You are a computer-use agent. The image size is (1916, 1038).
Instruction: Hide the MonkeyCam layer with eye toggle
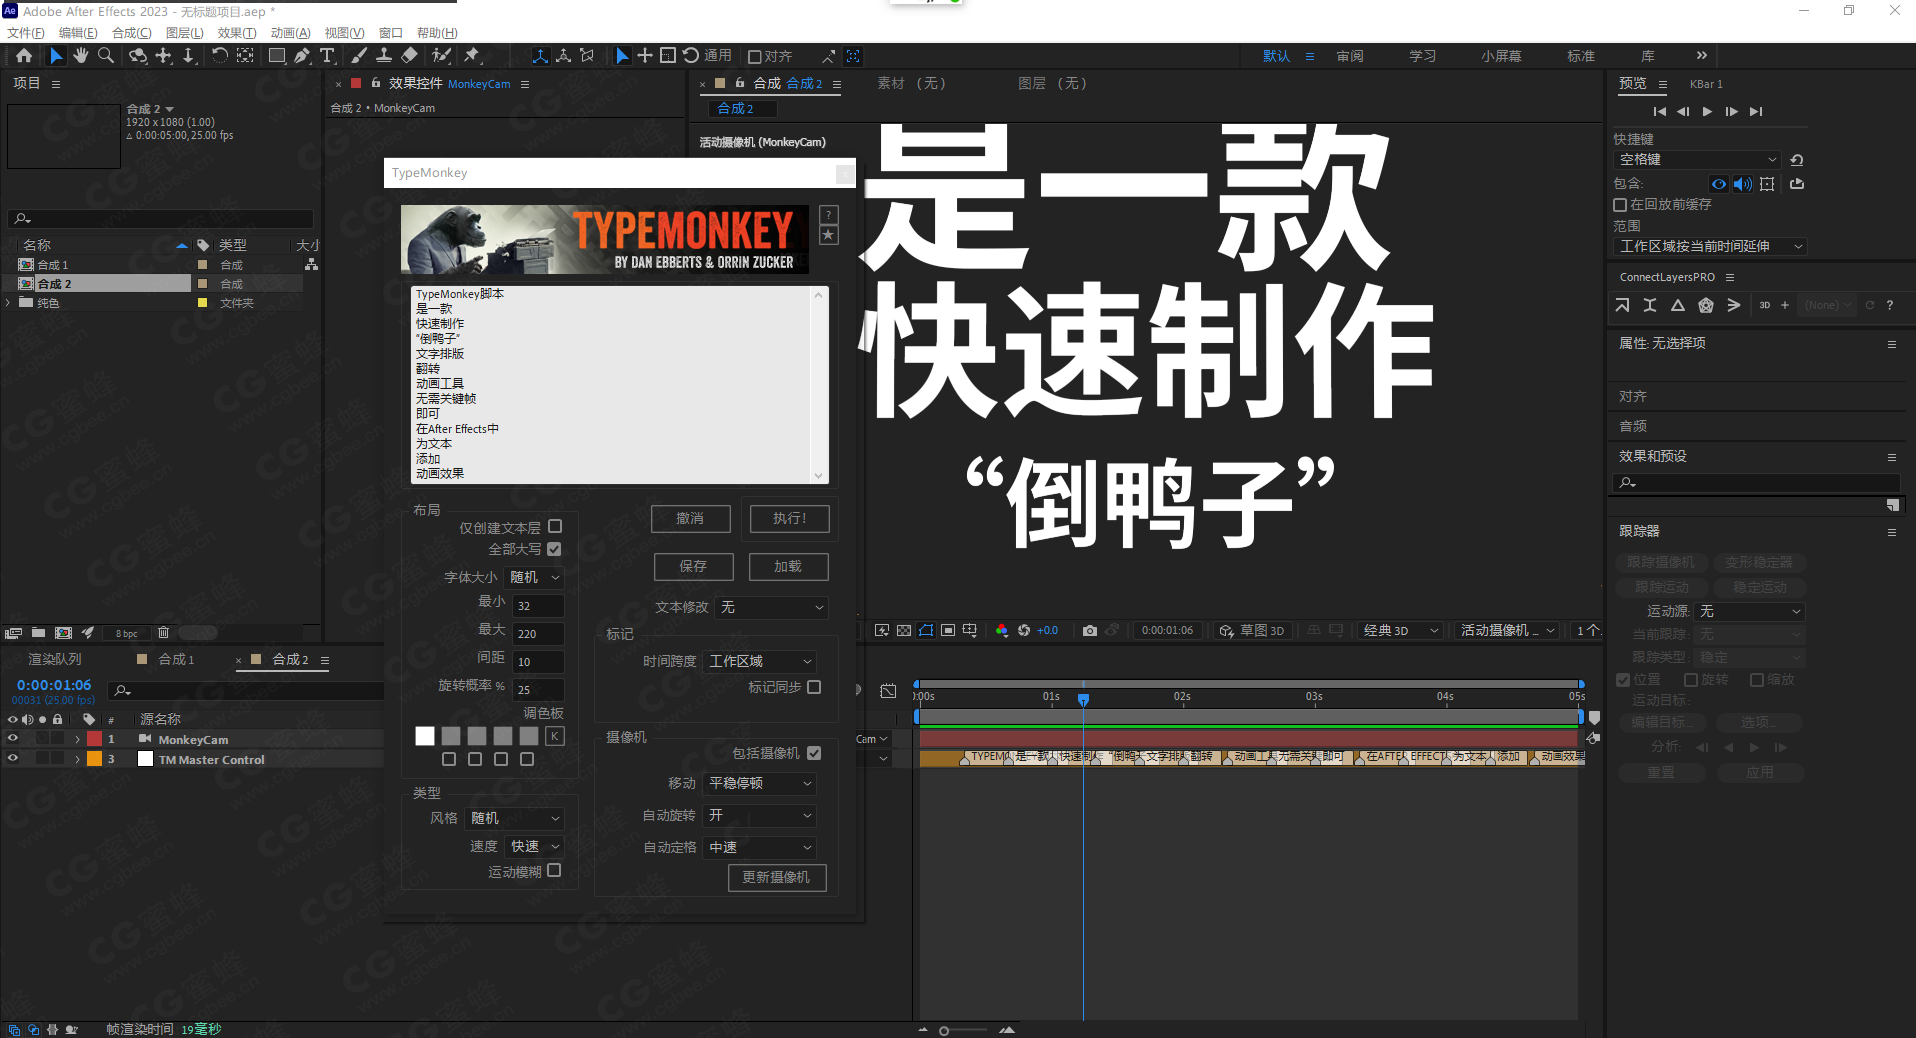pyautogui.click(x=13, y=739)
